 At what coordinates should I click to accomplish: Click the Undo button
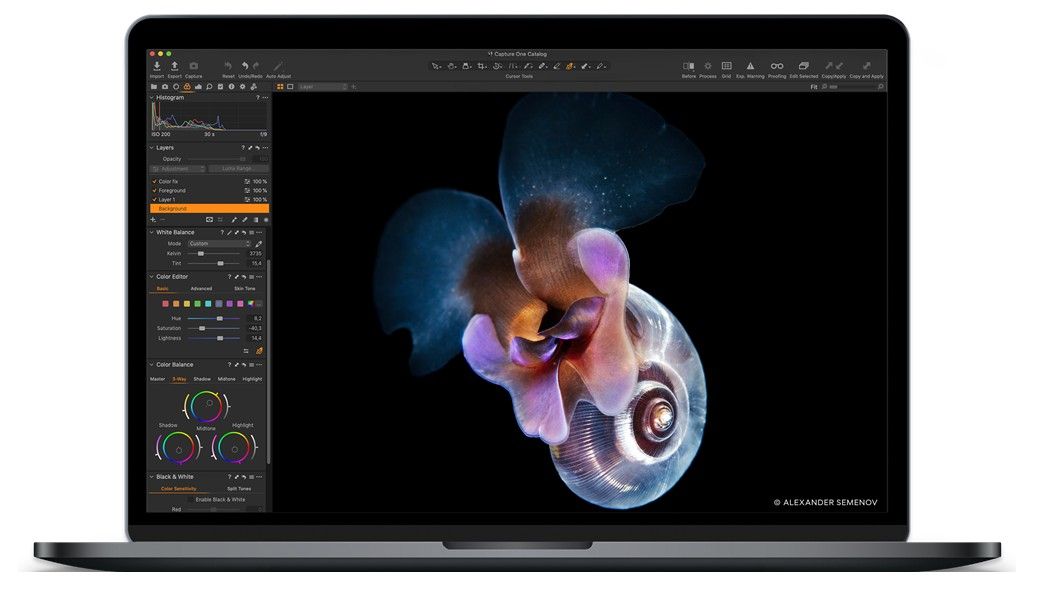(246, 64)
